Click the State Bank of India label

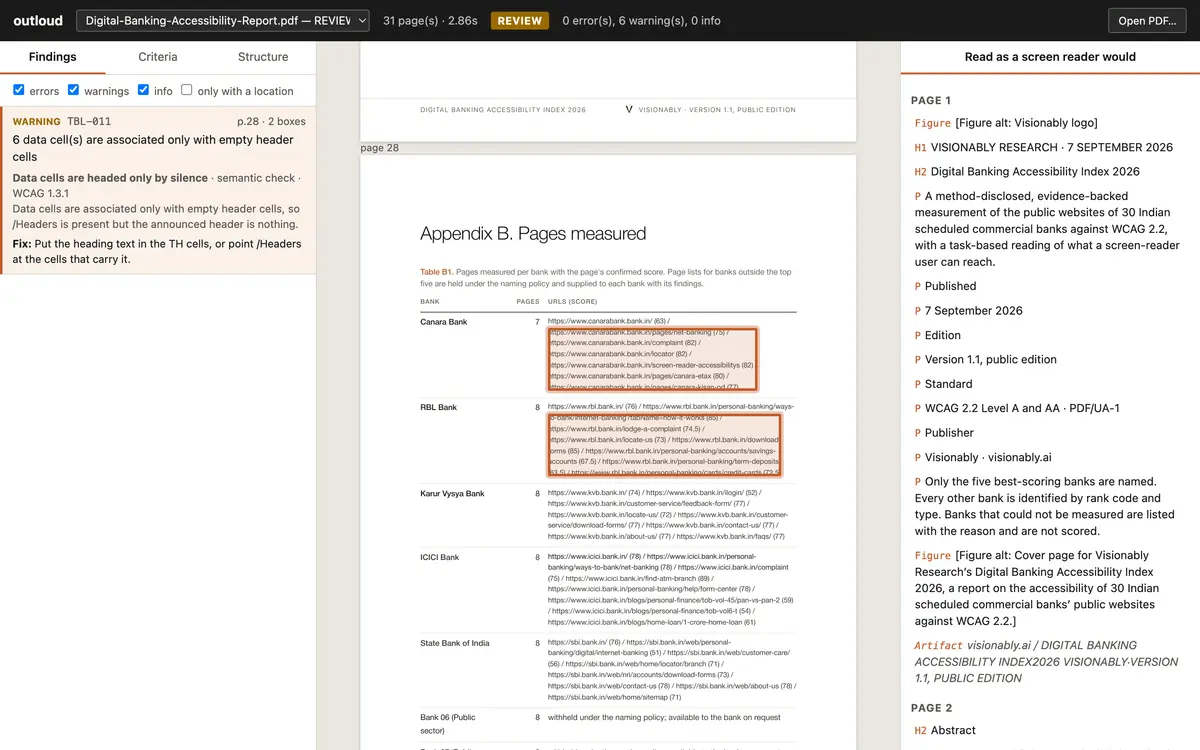(455, 643)
